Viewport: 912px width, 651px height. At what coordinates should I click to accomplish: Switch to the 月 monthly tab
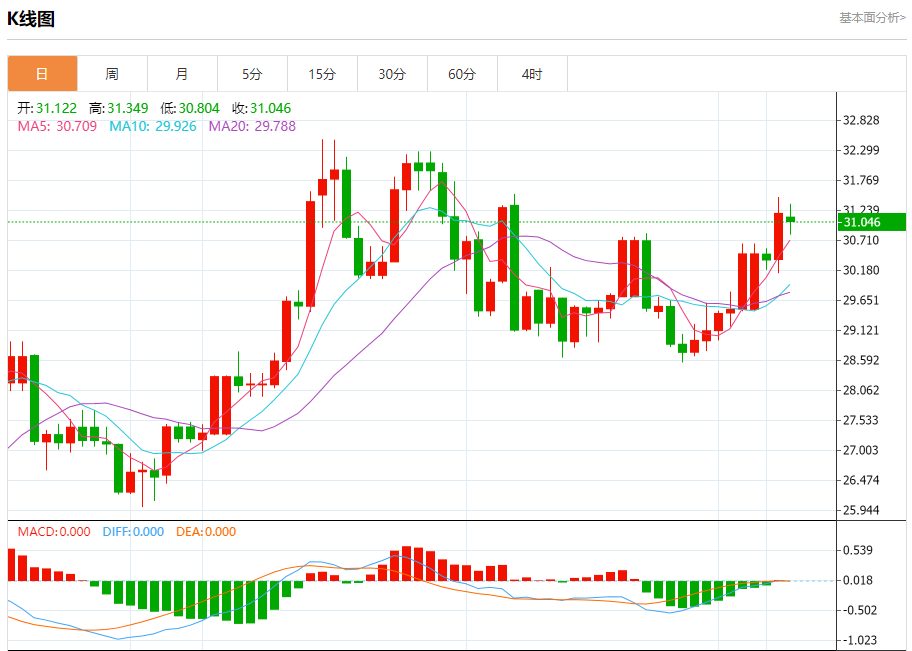point(182,74)
